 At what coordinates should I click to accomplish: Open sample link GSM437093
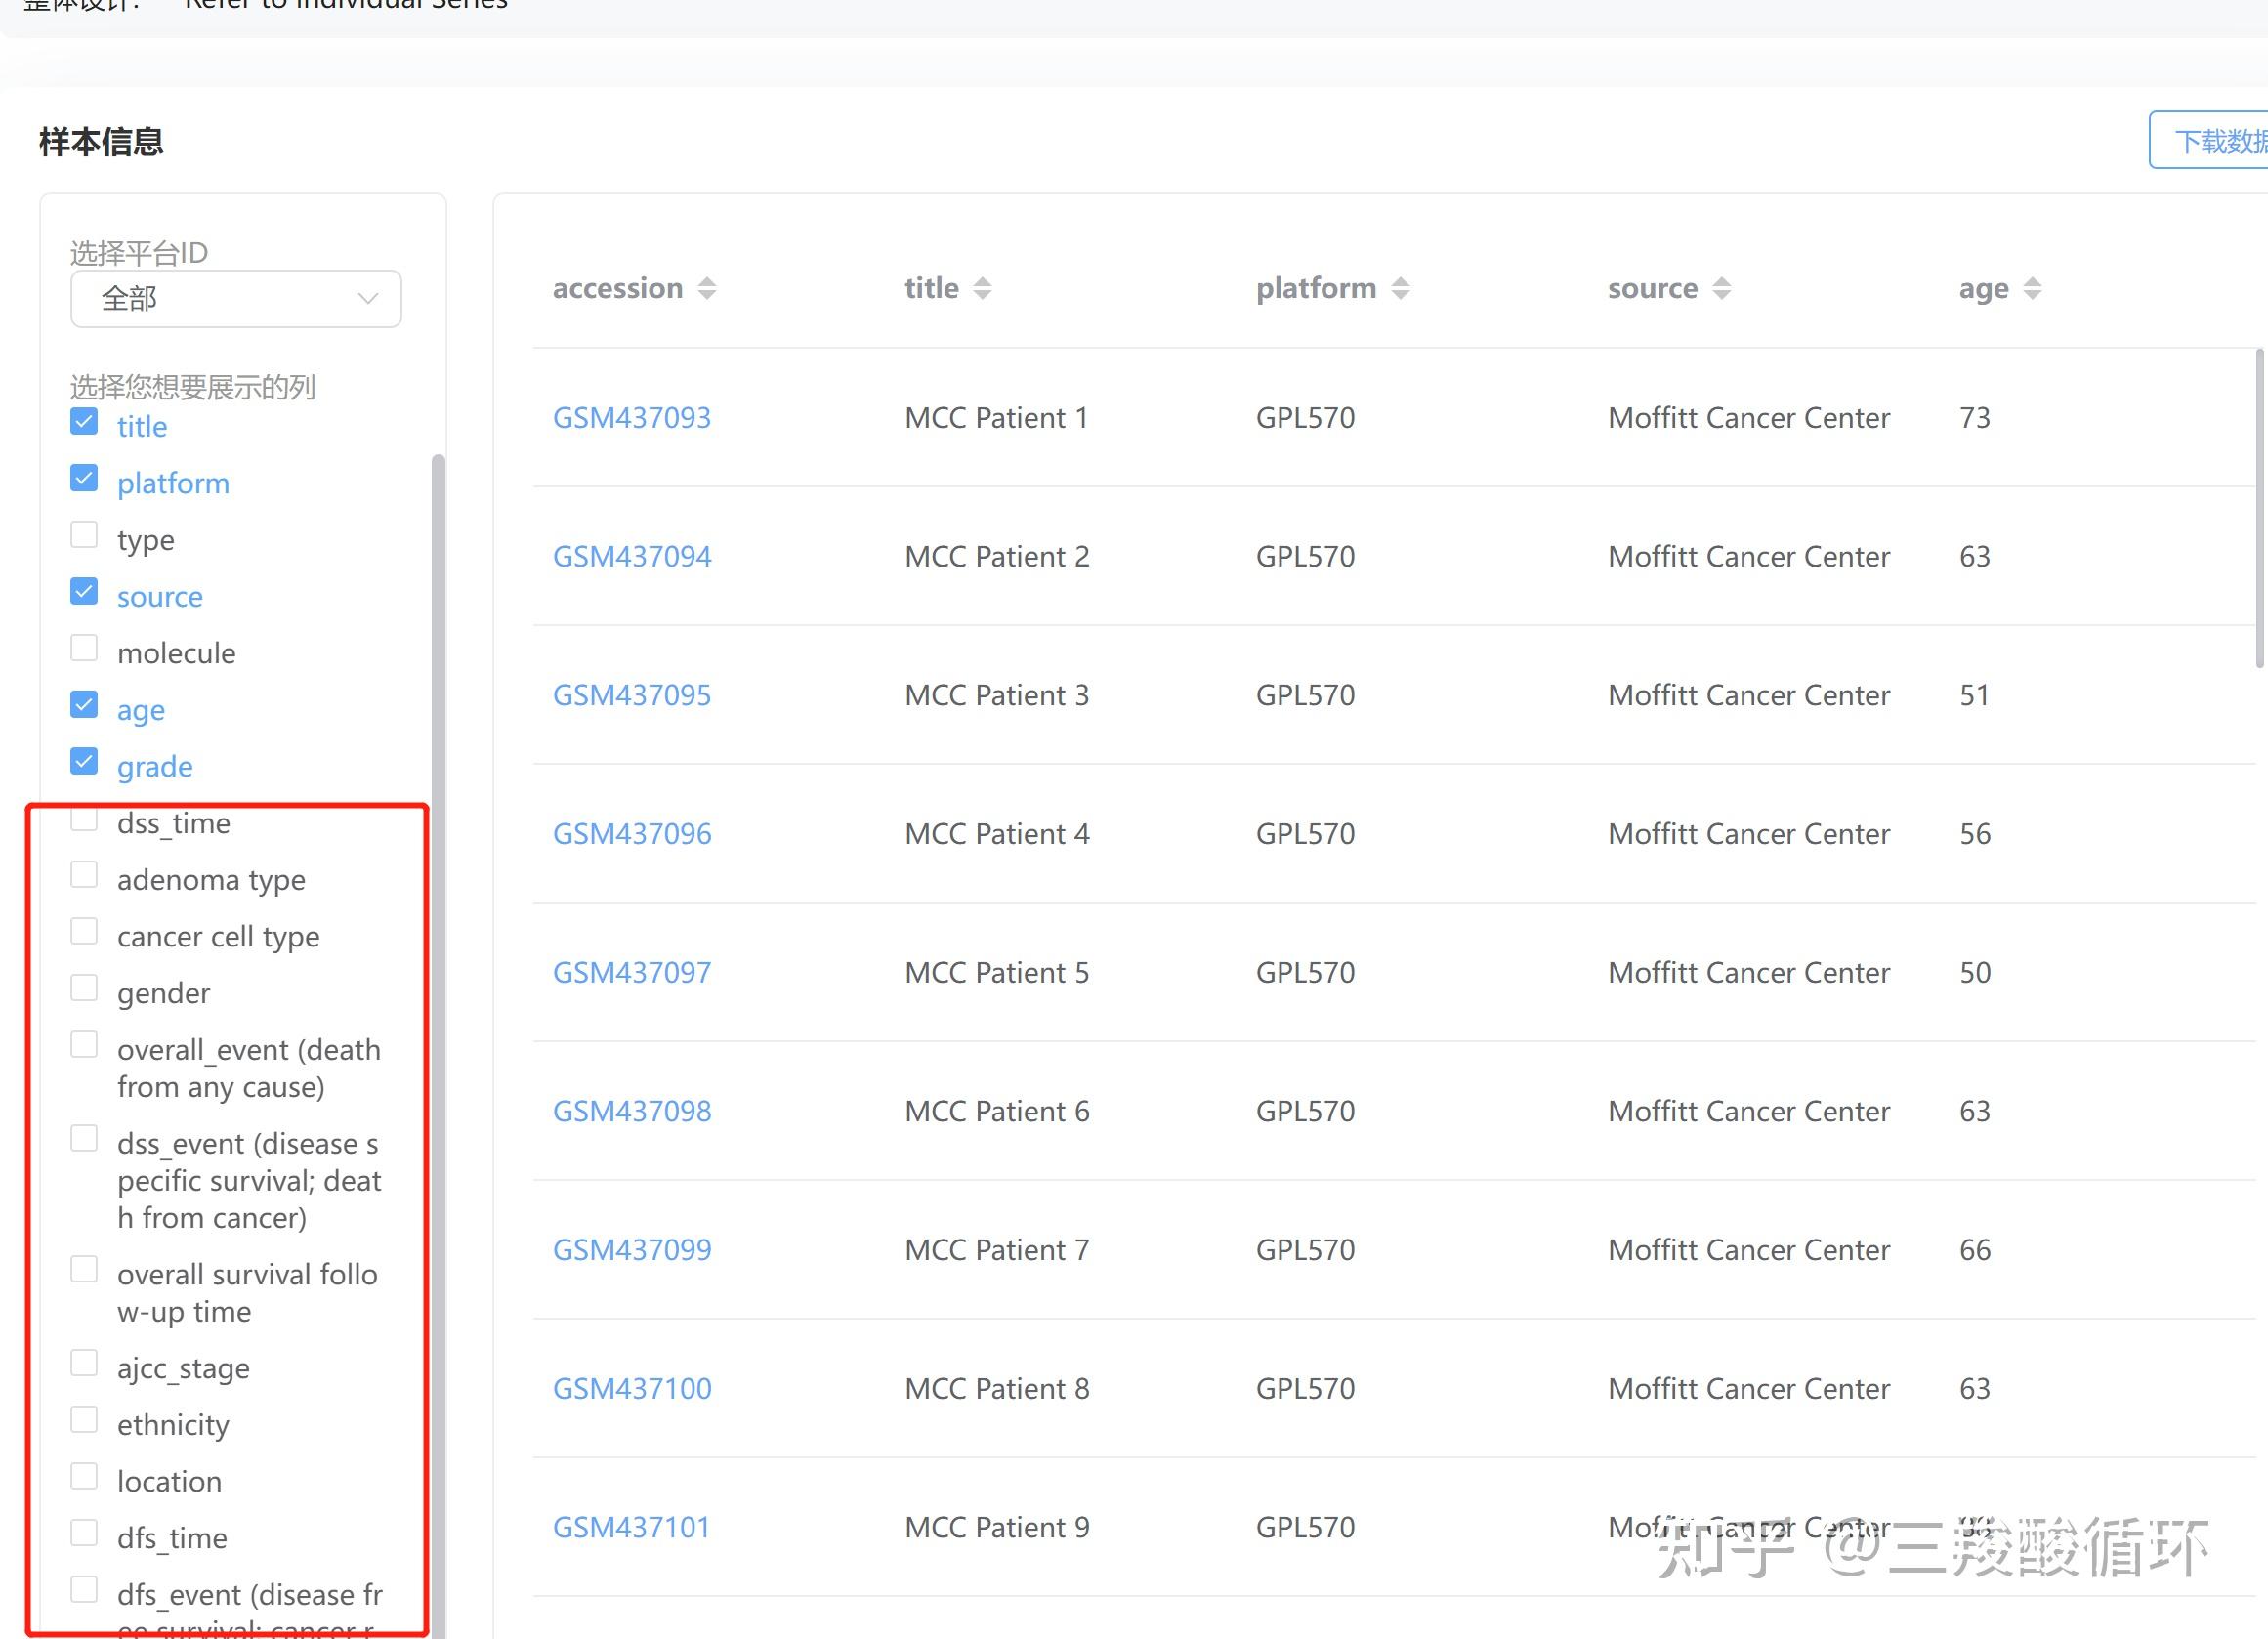pyautogui.click(x=631, y=418)
